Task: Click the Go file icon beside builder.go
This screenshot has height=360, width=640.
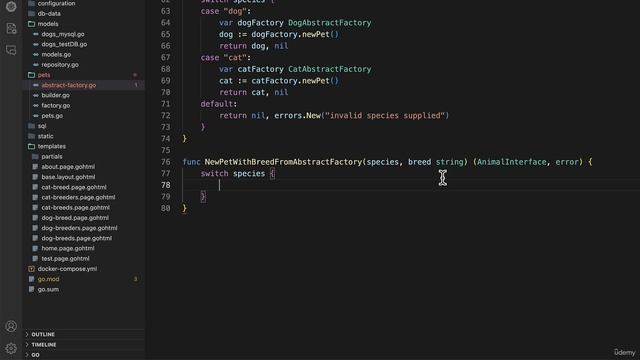Action: (36, 95)
